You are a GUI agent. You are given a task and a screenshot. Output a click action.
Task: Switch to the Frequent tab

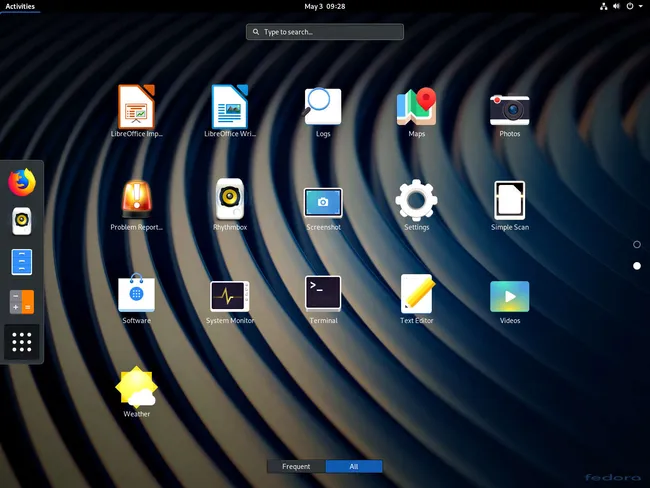pyautogui.click(x=296, y=466)
